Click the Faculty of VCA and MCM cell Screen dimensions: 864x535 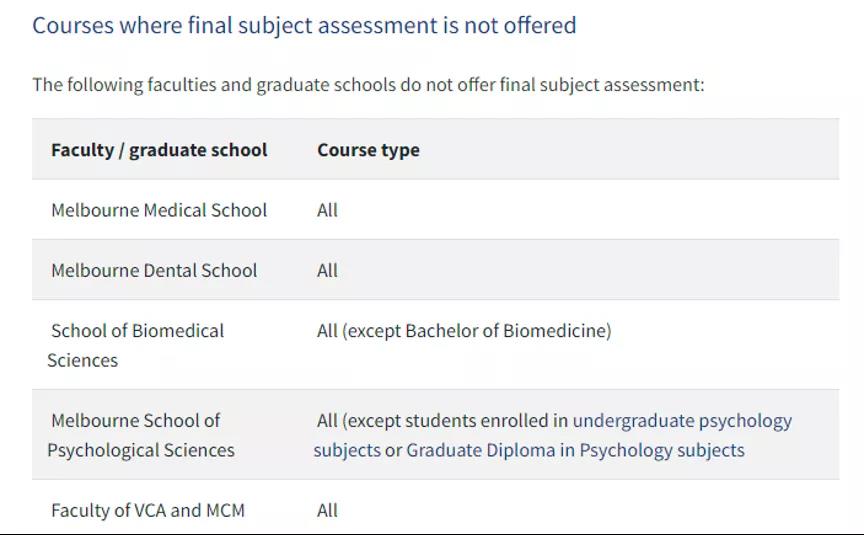coord(148,510)
